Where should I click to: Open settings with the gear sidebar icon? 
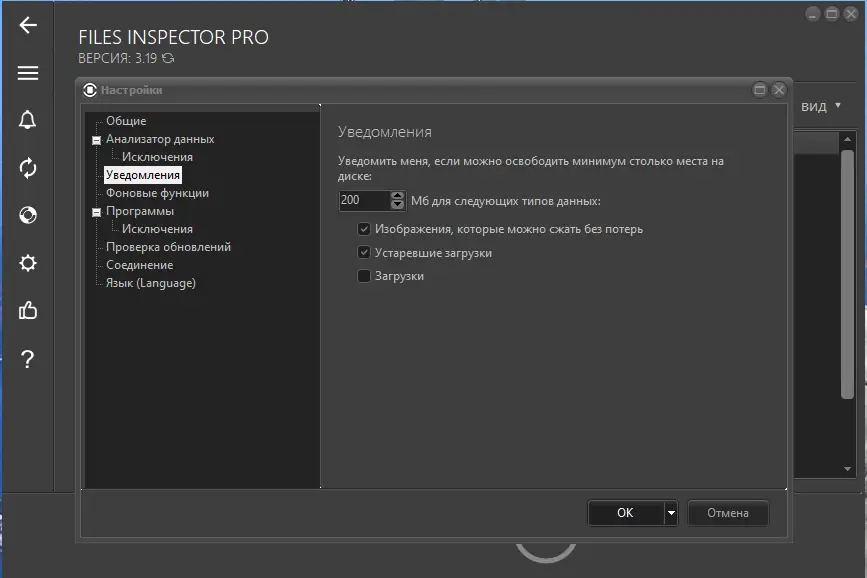28,263
